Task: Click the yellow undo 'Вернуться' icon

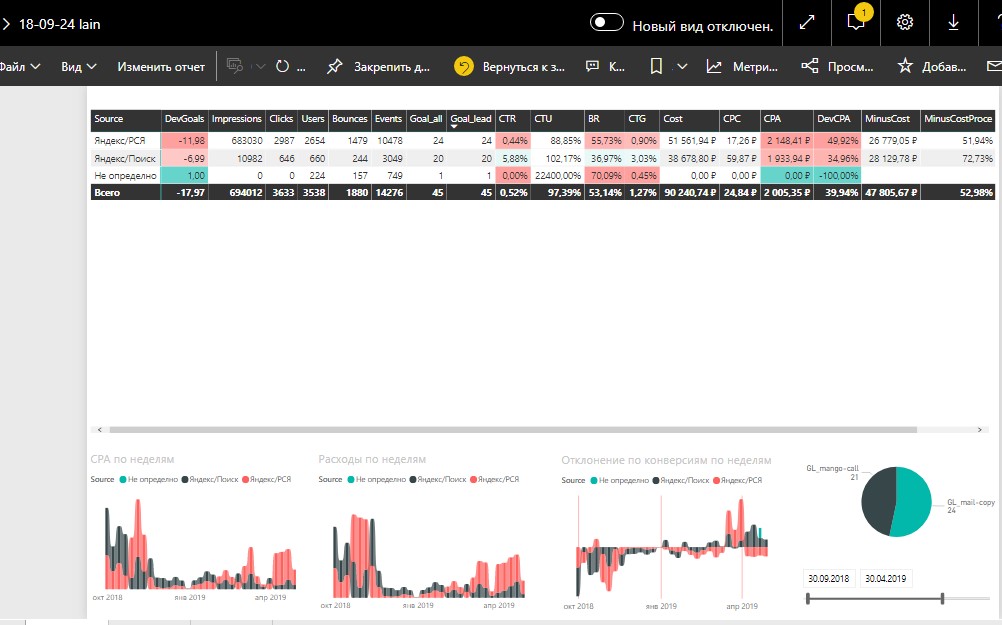Action: coord(464,66)
